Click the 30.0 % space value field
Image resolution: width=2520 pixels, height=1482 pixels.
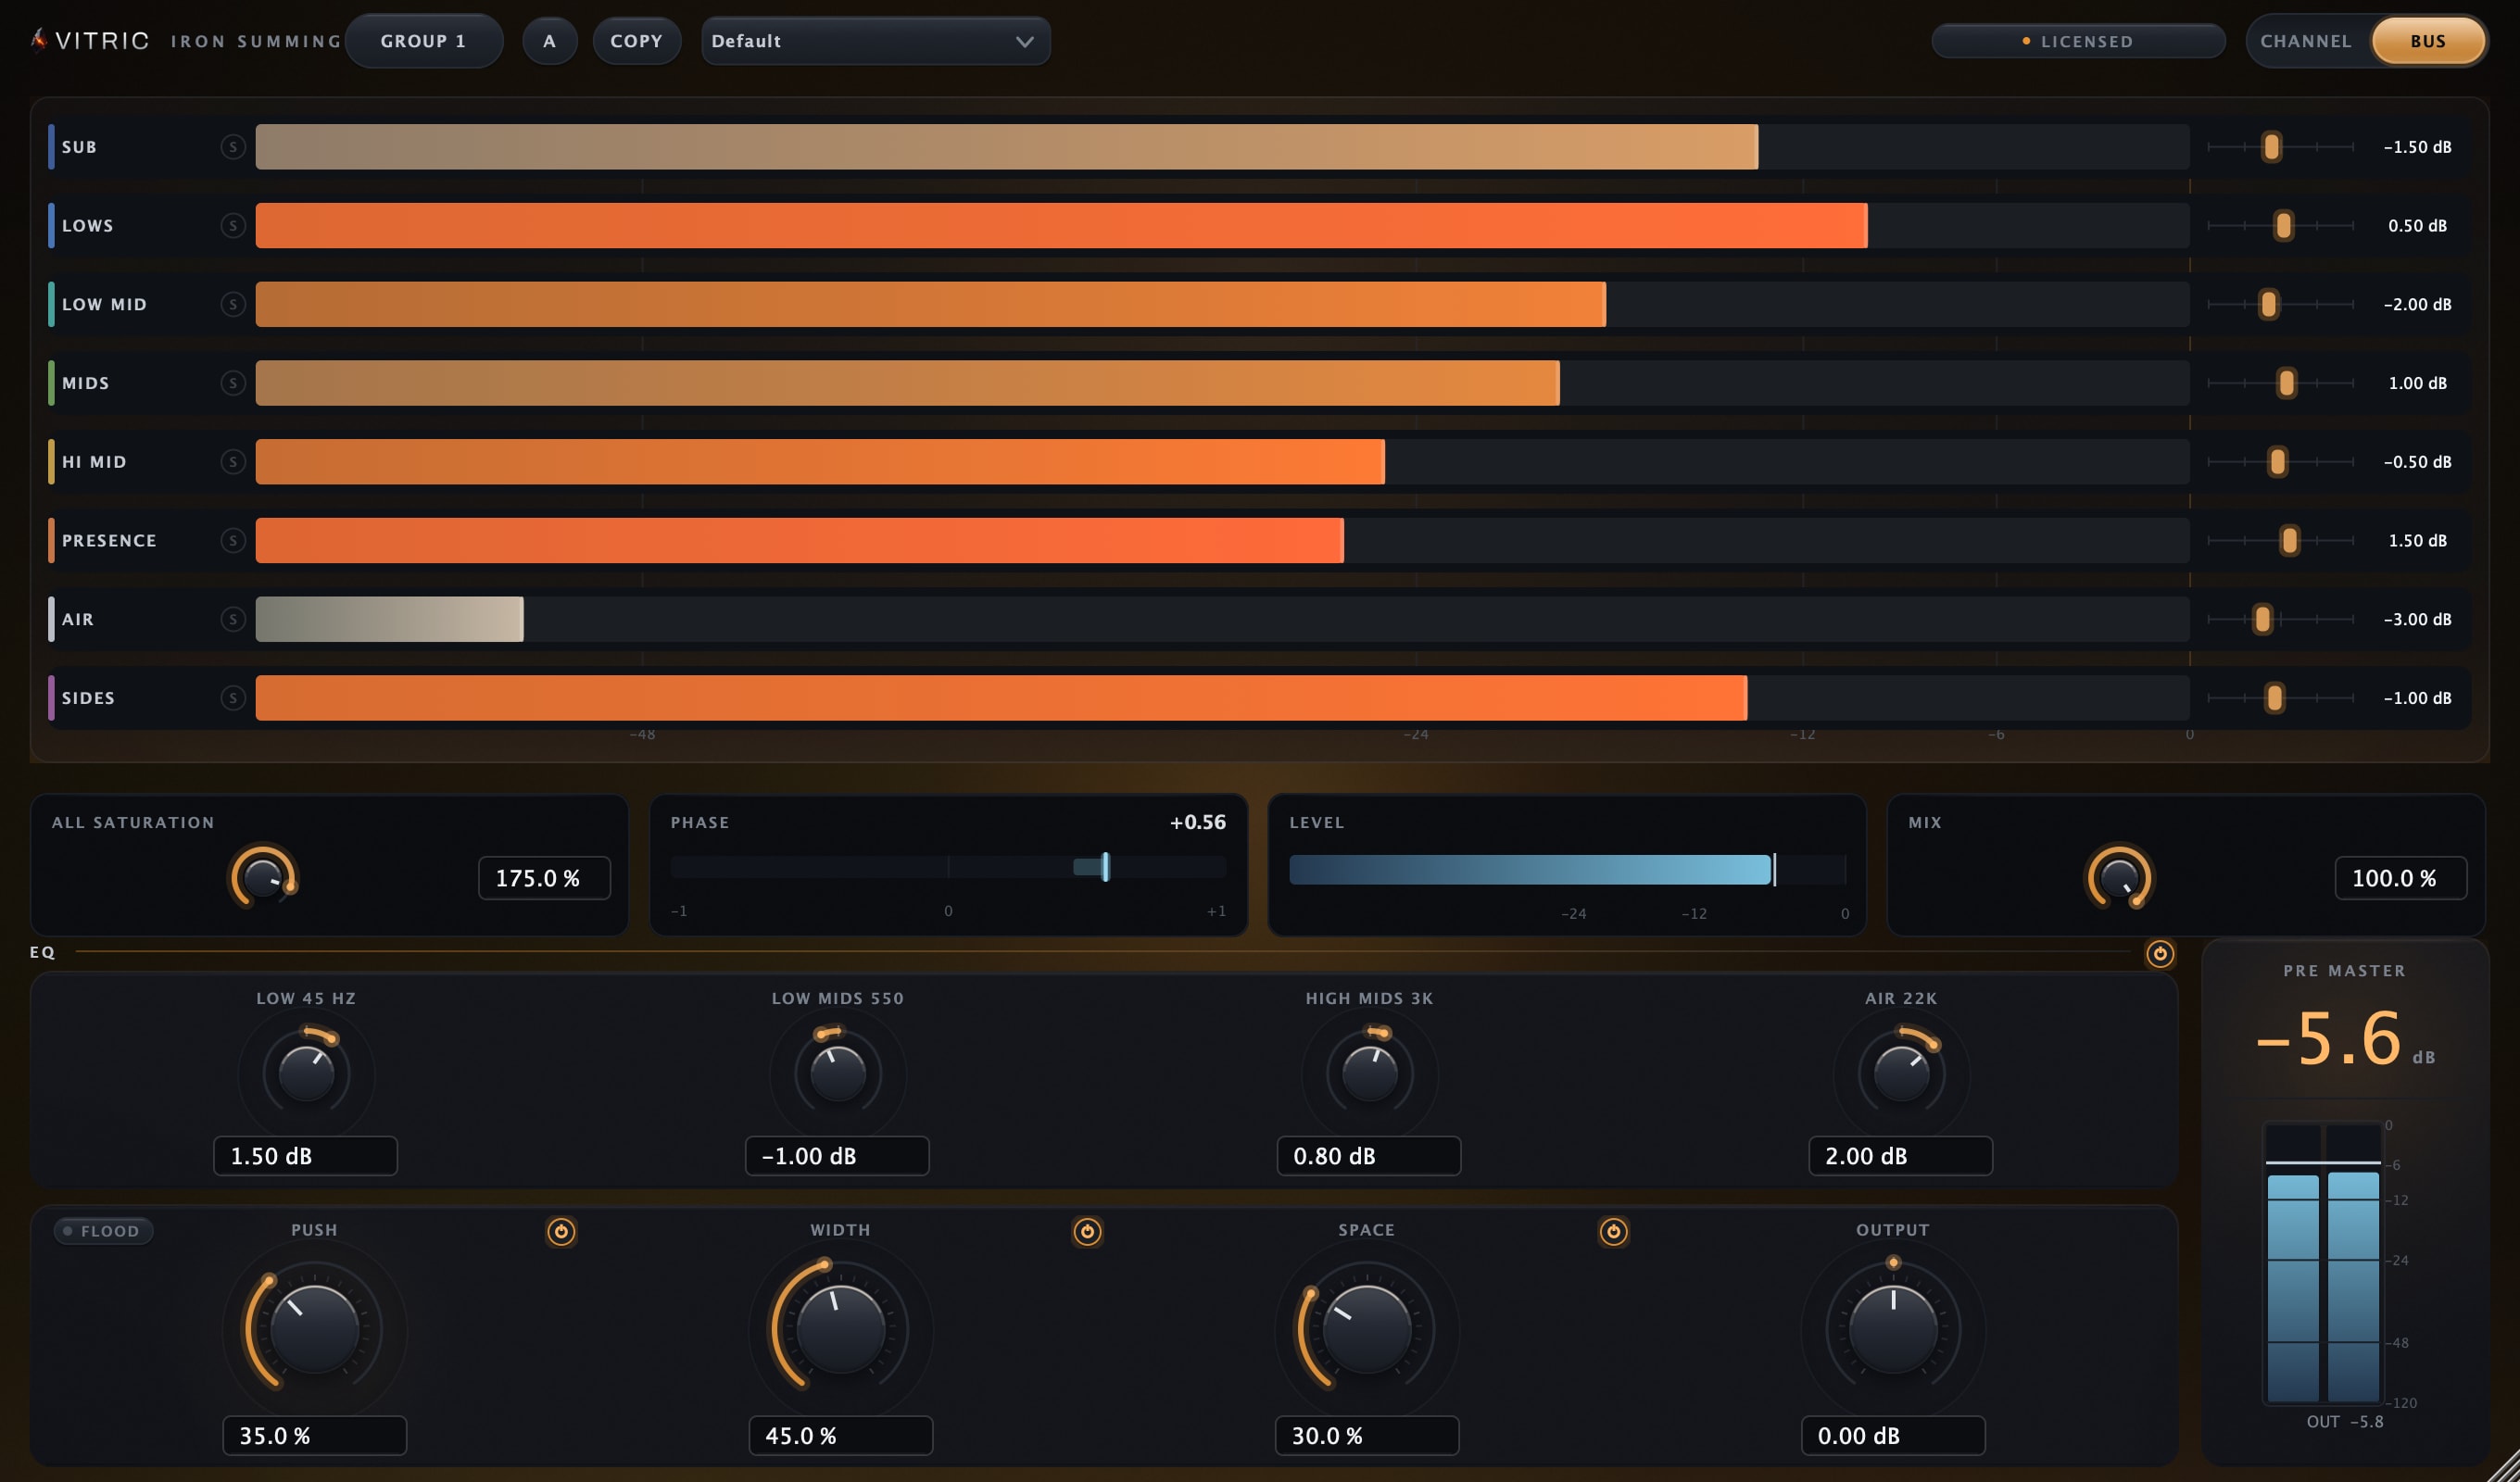pyautogui.click(x=1366, y=1436)
